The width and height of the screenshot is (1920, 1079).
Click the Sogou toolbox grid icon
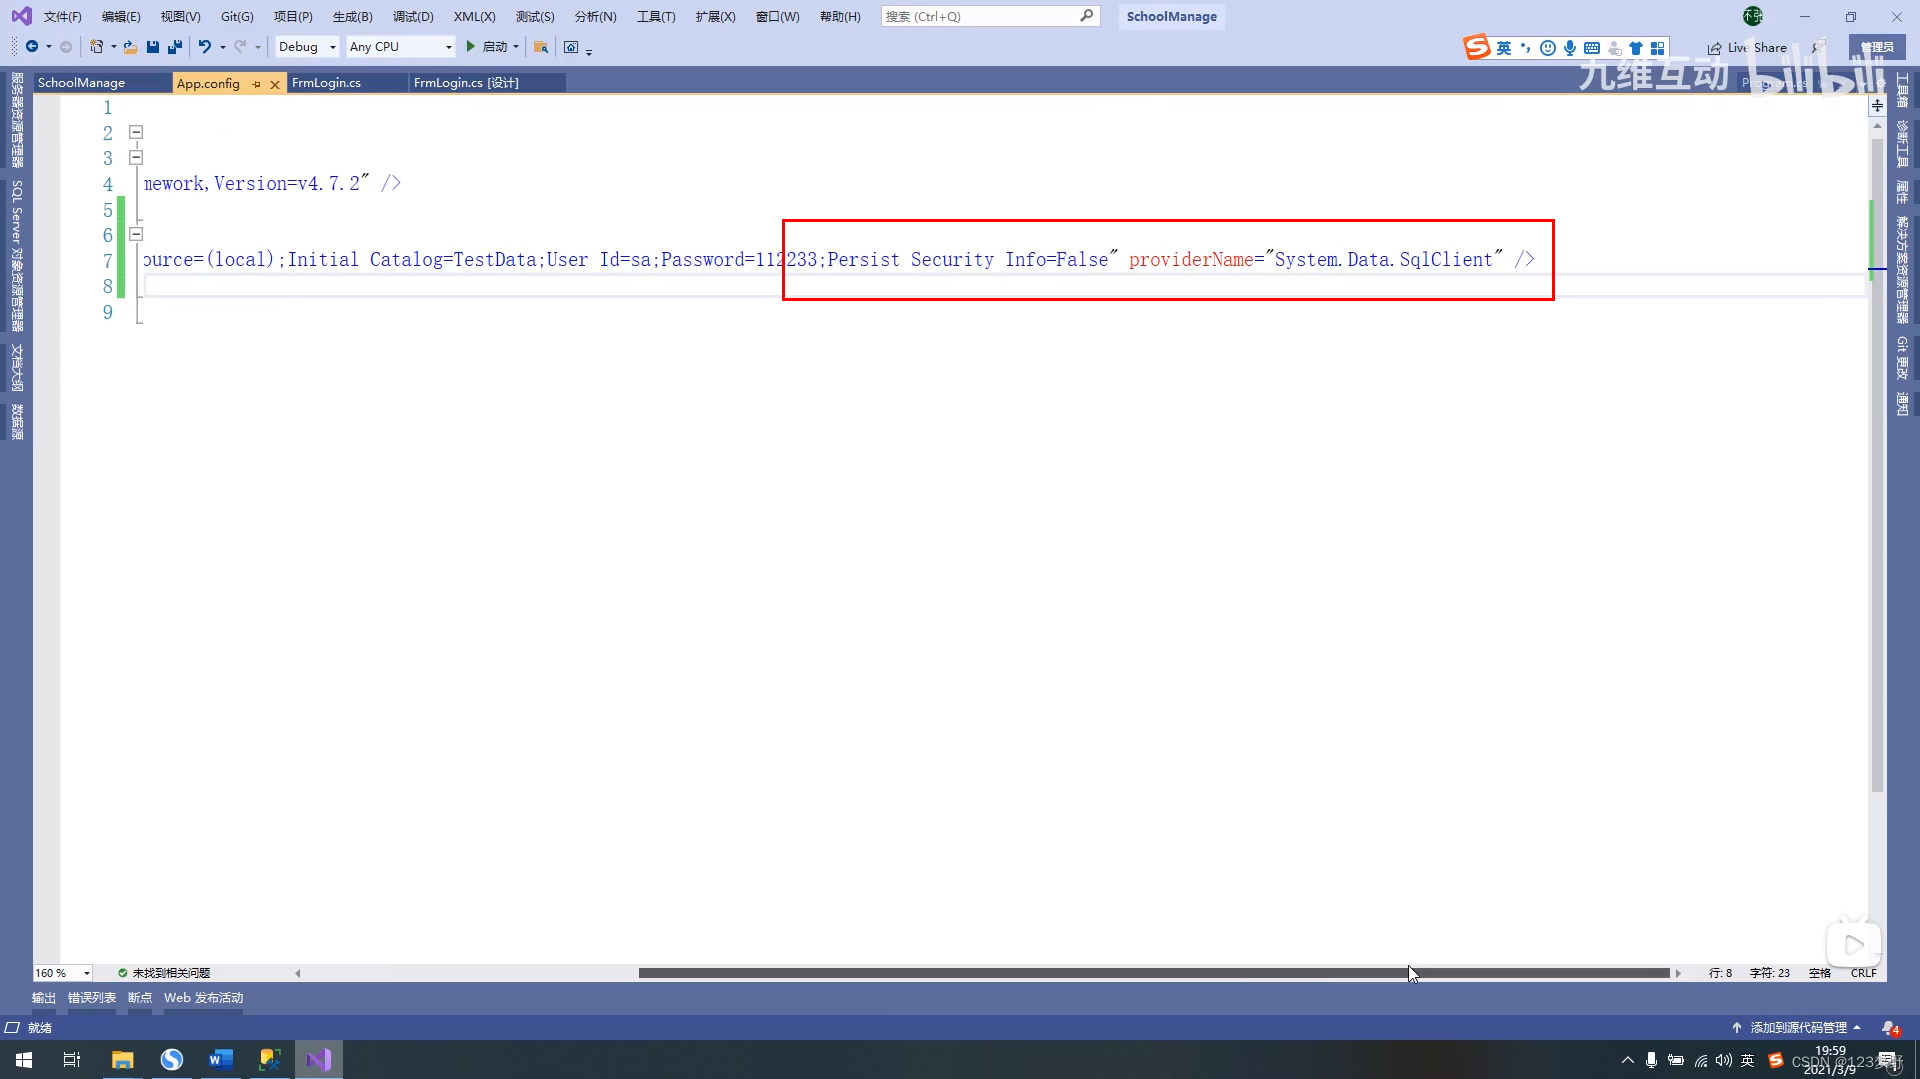1658,48
